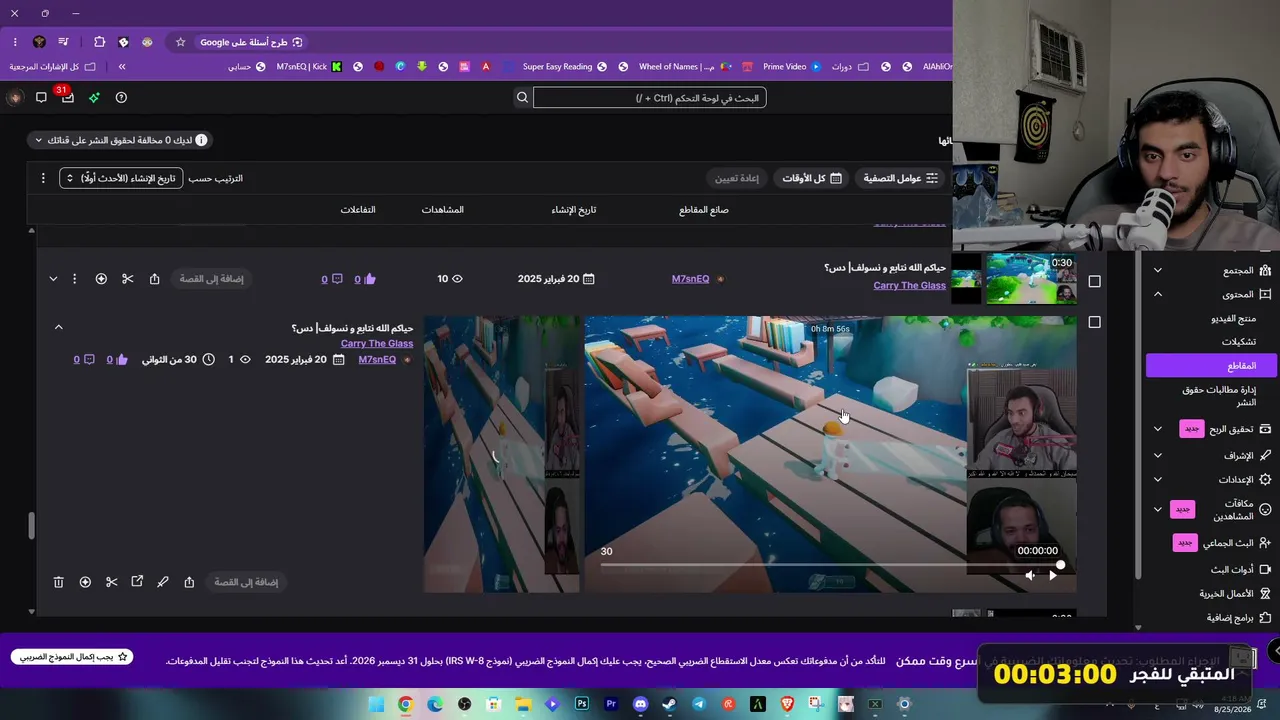Click the dashboard search field البحث في لوحة التحكم
This screenshot has height=720, width=1280.
point(650,97)
